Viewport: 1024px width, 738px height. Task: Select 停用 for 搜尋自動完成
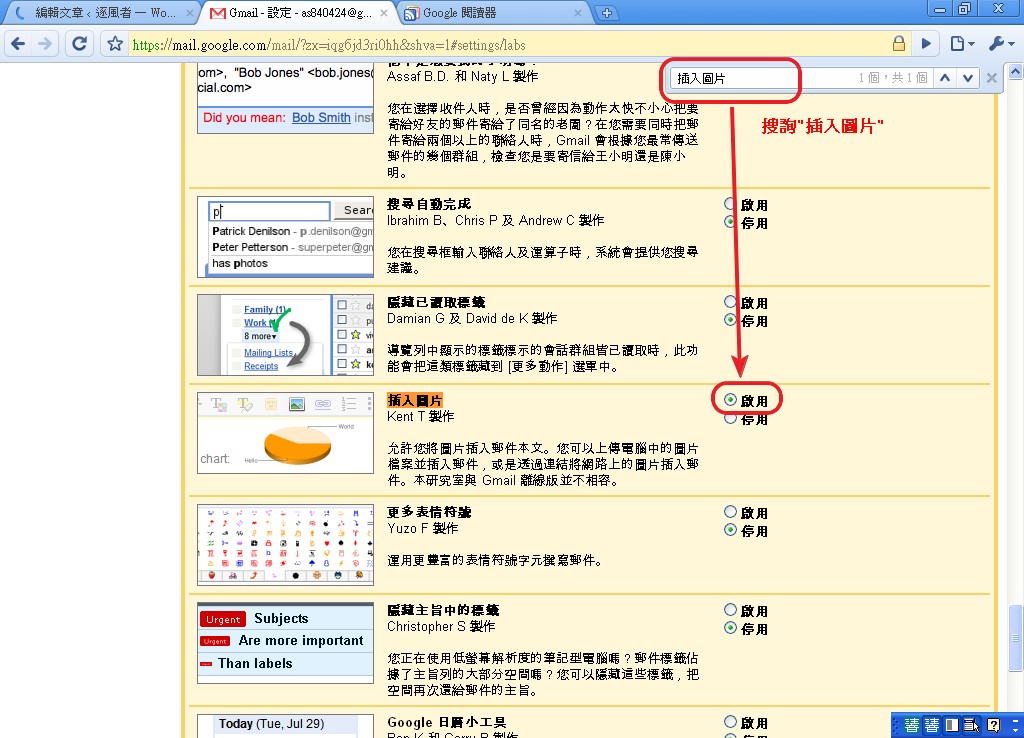tap(730, 222)
